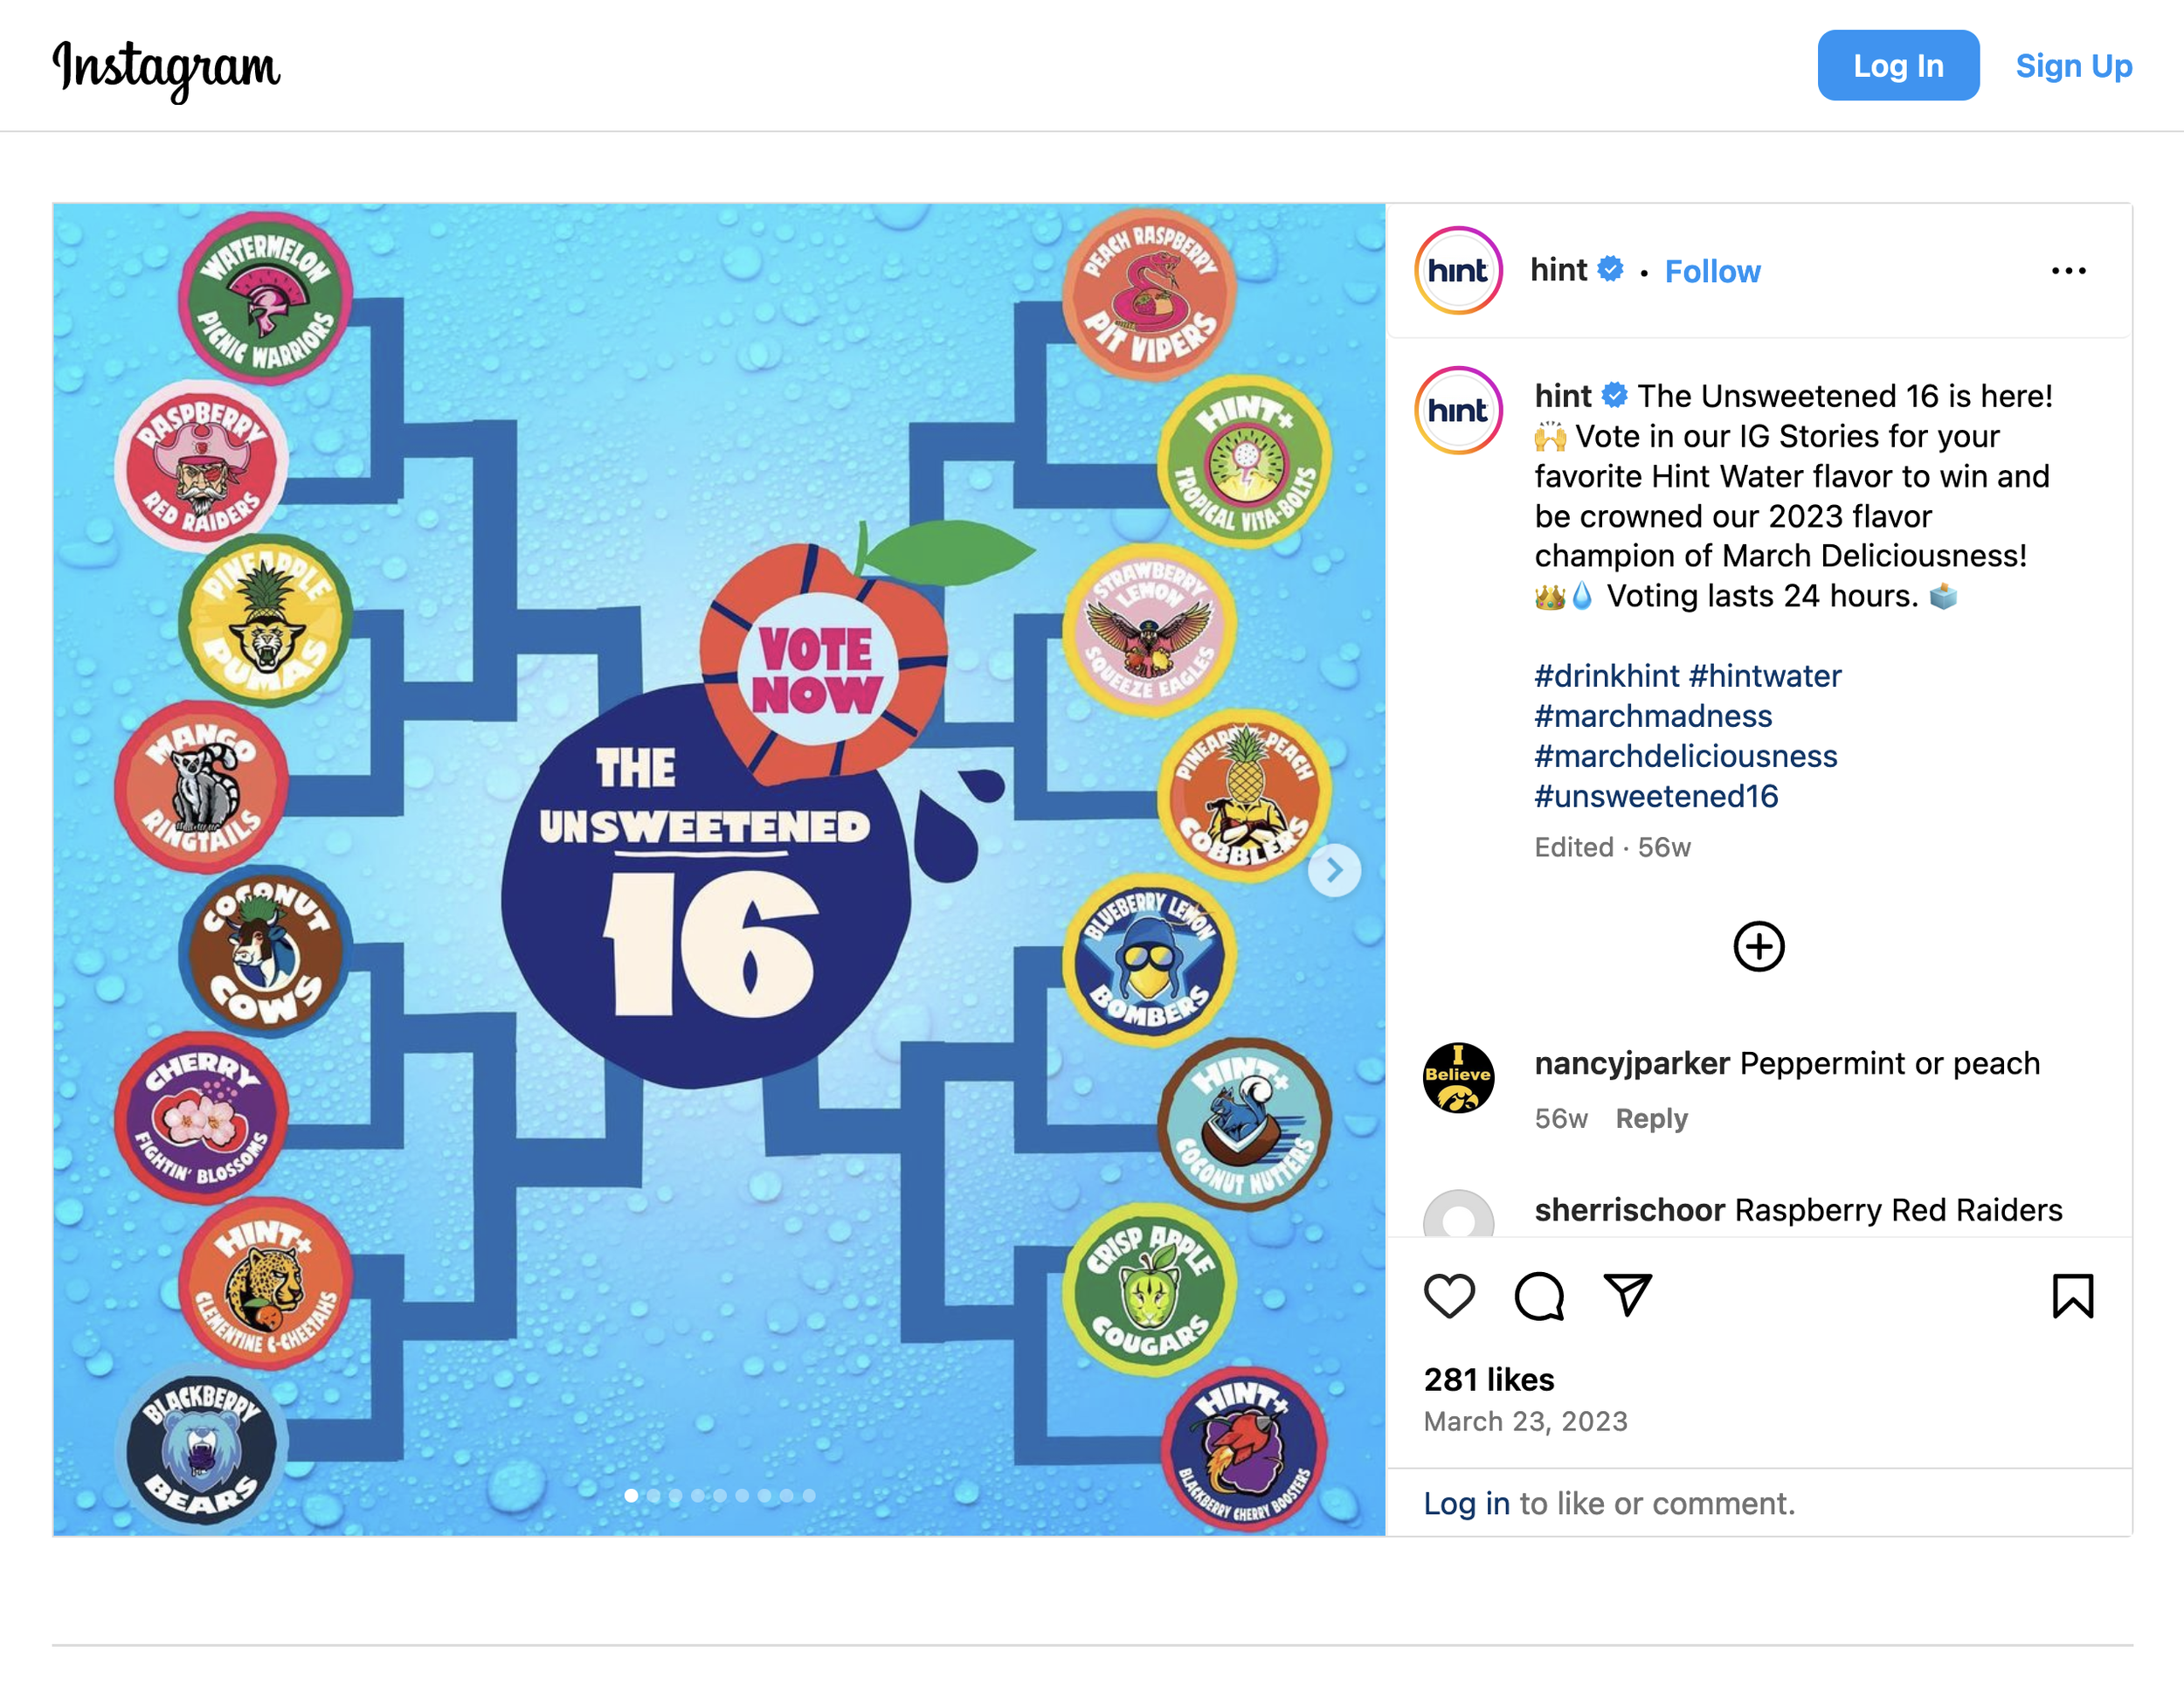The image size is (2184, 1708).
Task: Click the Instagram logo
Action: [x=167, y=69]
